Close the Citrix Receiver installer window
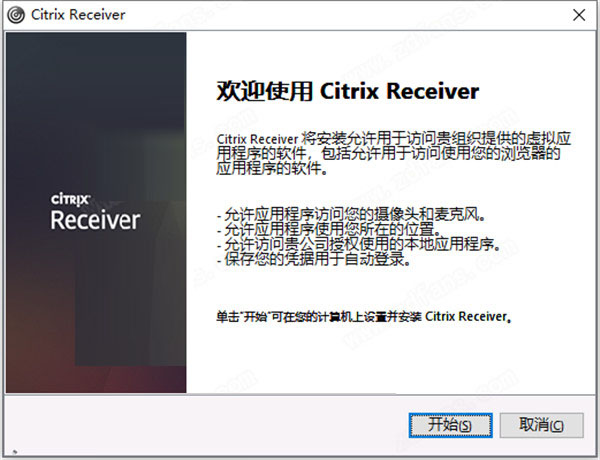Screen dimensions: 600x460 579,15
